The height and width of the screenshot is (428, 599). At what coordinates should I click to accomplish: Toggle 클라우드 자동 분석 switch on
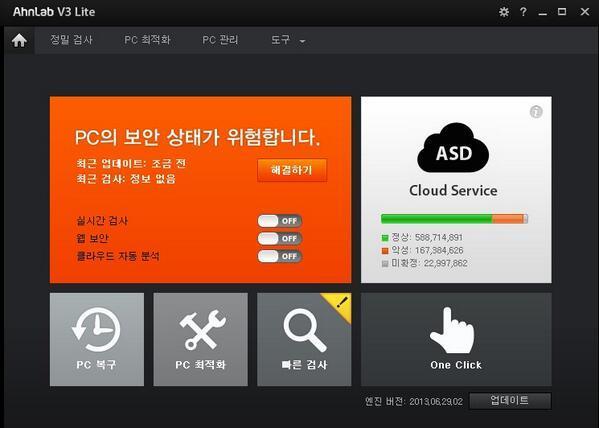pos(280,256)
